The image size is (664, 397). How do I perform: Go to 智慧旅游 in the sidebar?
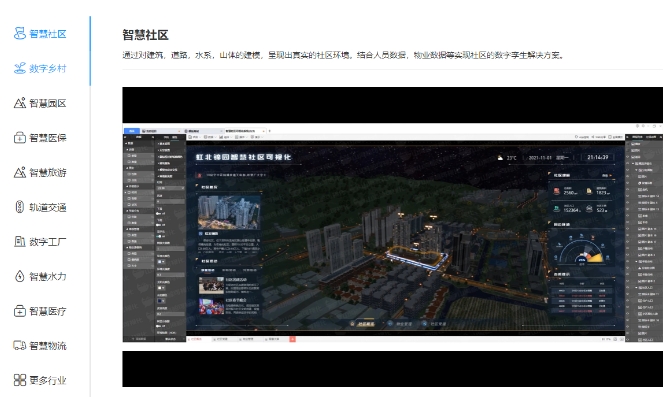40,172
